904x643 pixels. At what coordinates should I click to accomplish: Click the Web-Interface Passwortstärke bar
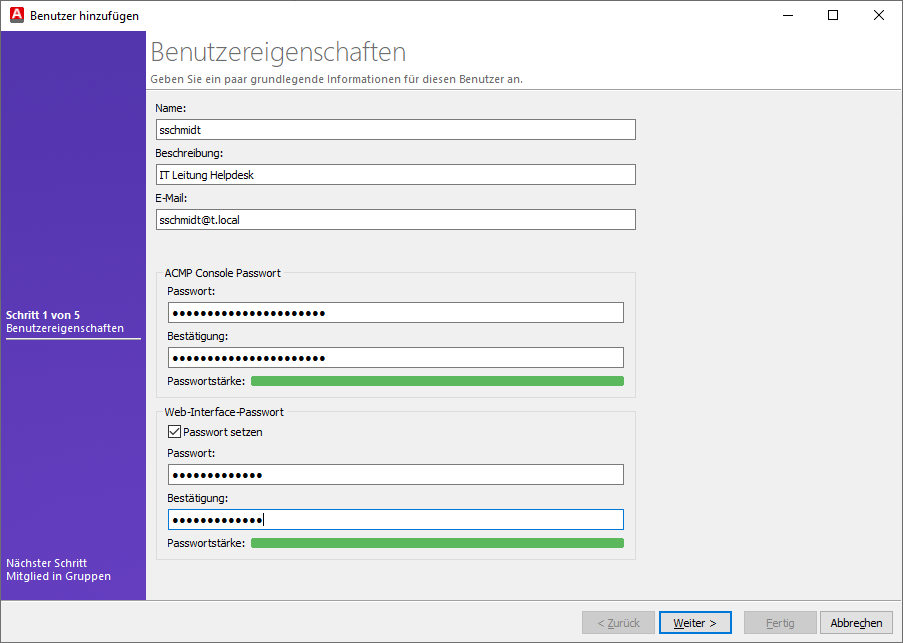click(437, 543)
